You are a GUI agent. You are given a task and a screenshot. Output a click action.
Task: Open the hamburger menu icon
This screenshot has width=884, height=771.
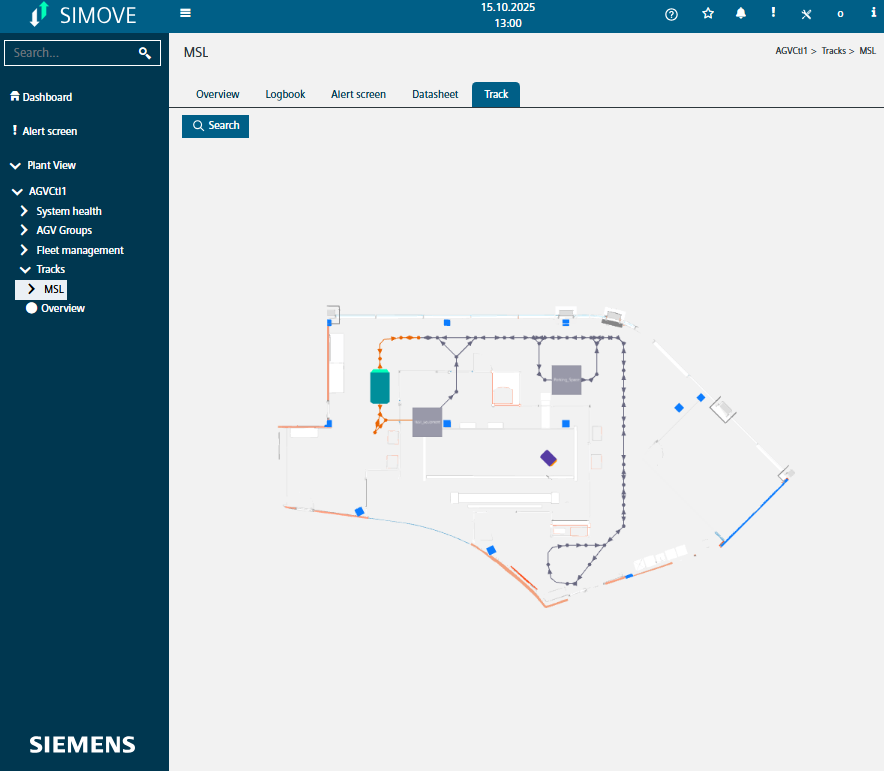pos(185,14)
